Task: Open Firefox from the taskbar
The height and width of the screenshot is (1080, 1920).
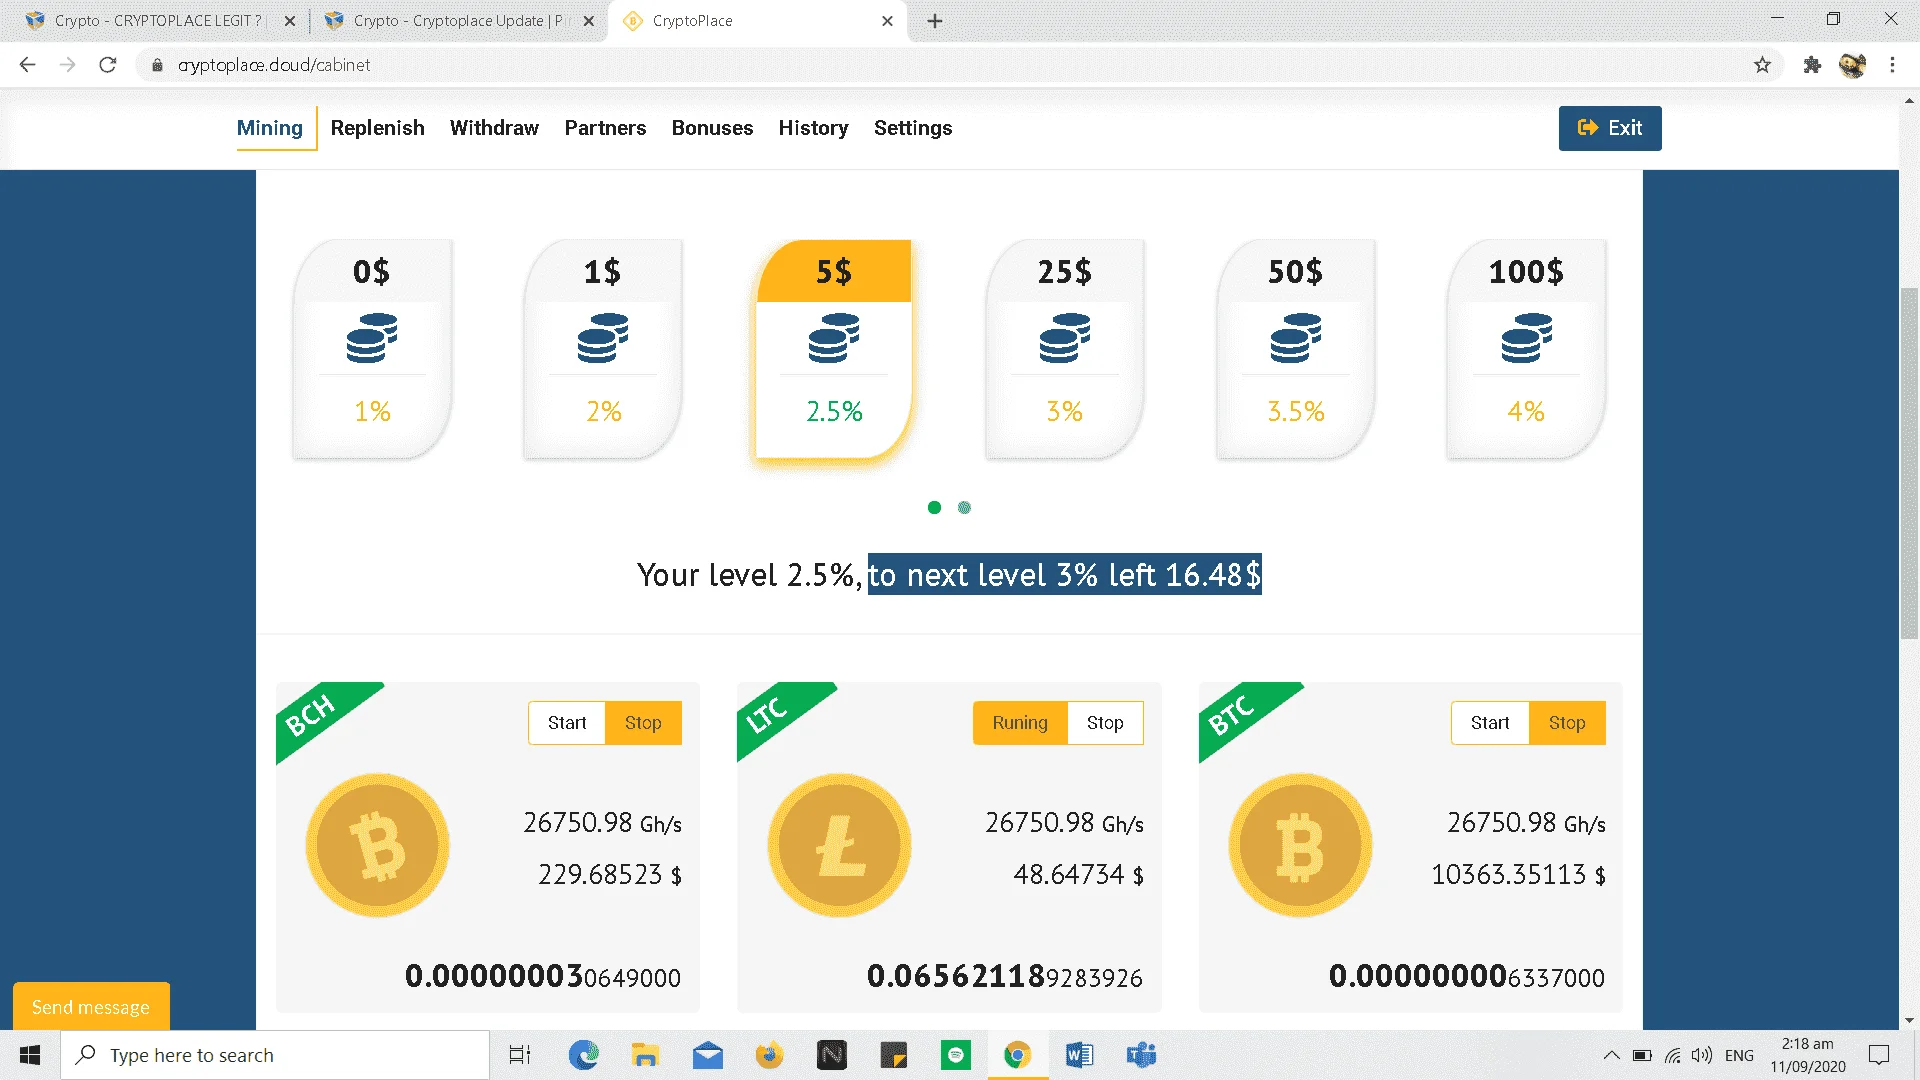Action: point(769,1055)
